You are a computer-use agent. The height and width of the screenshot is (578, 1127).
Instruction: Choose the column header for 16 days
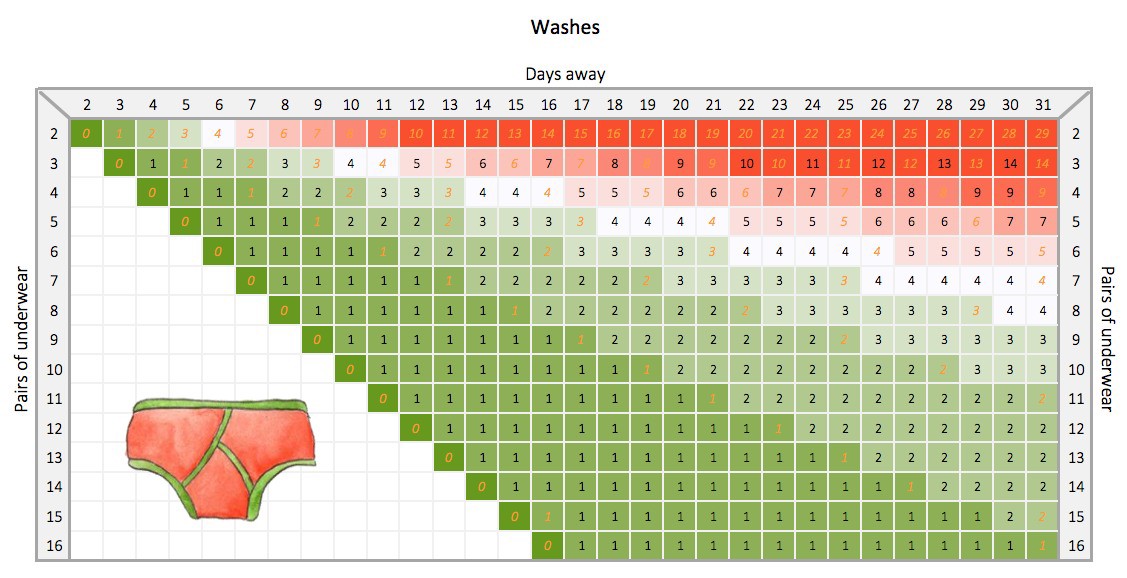tap(548, 105)
